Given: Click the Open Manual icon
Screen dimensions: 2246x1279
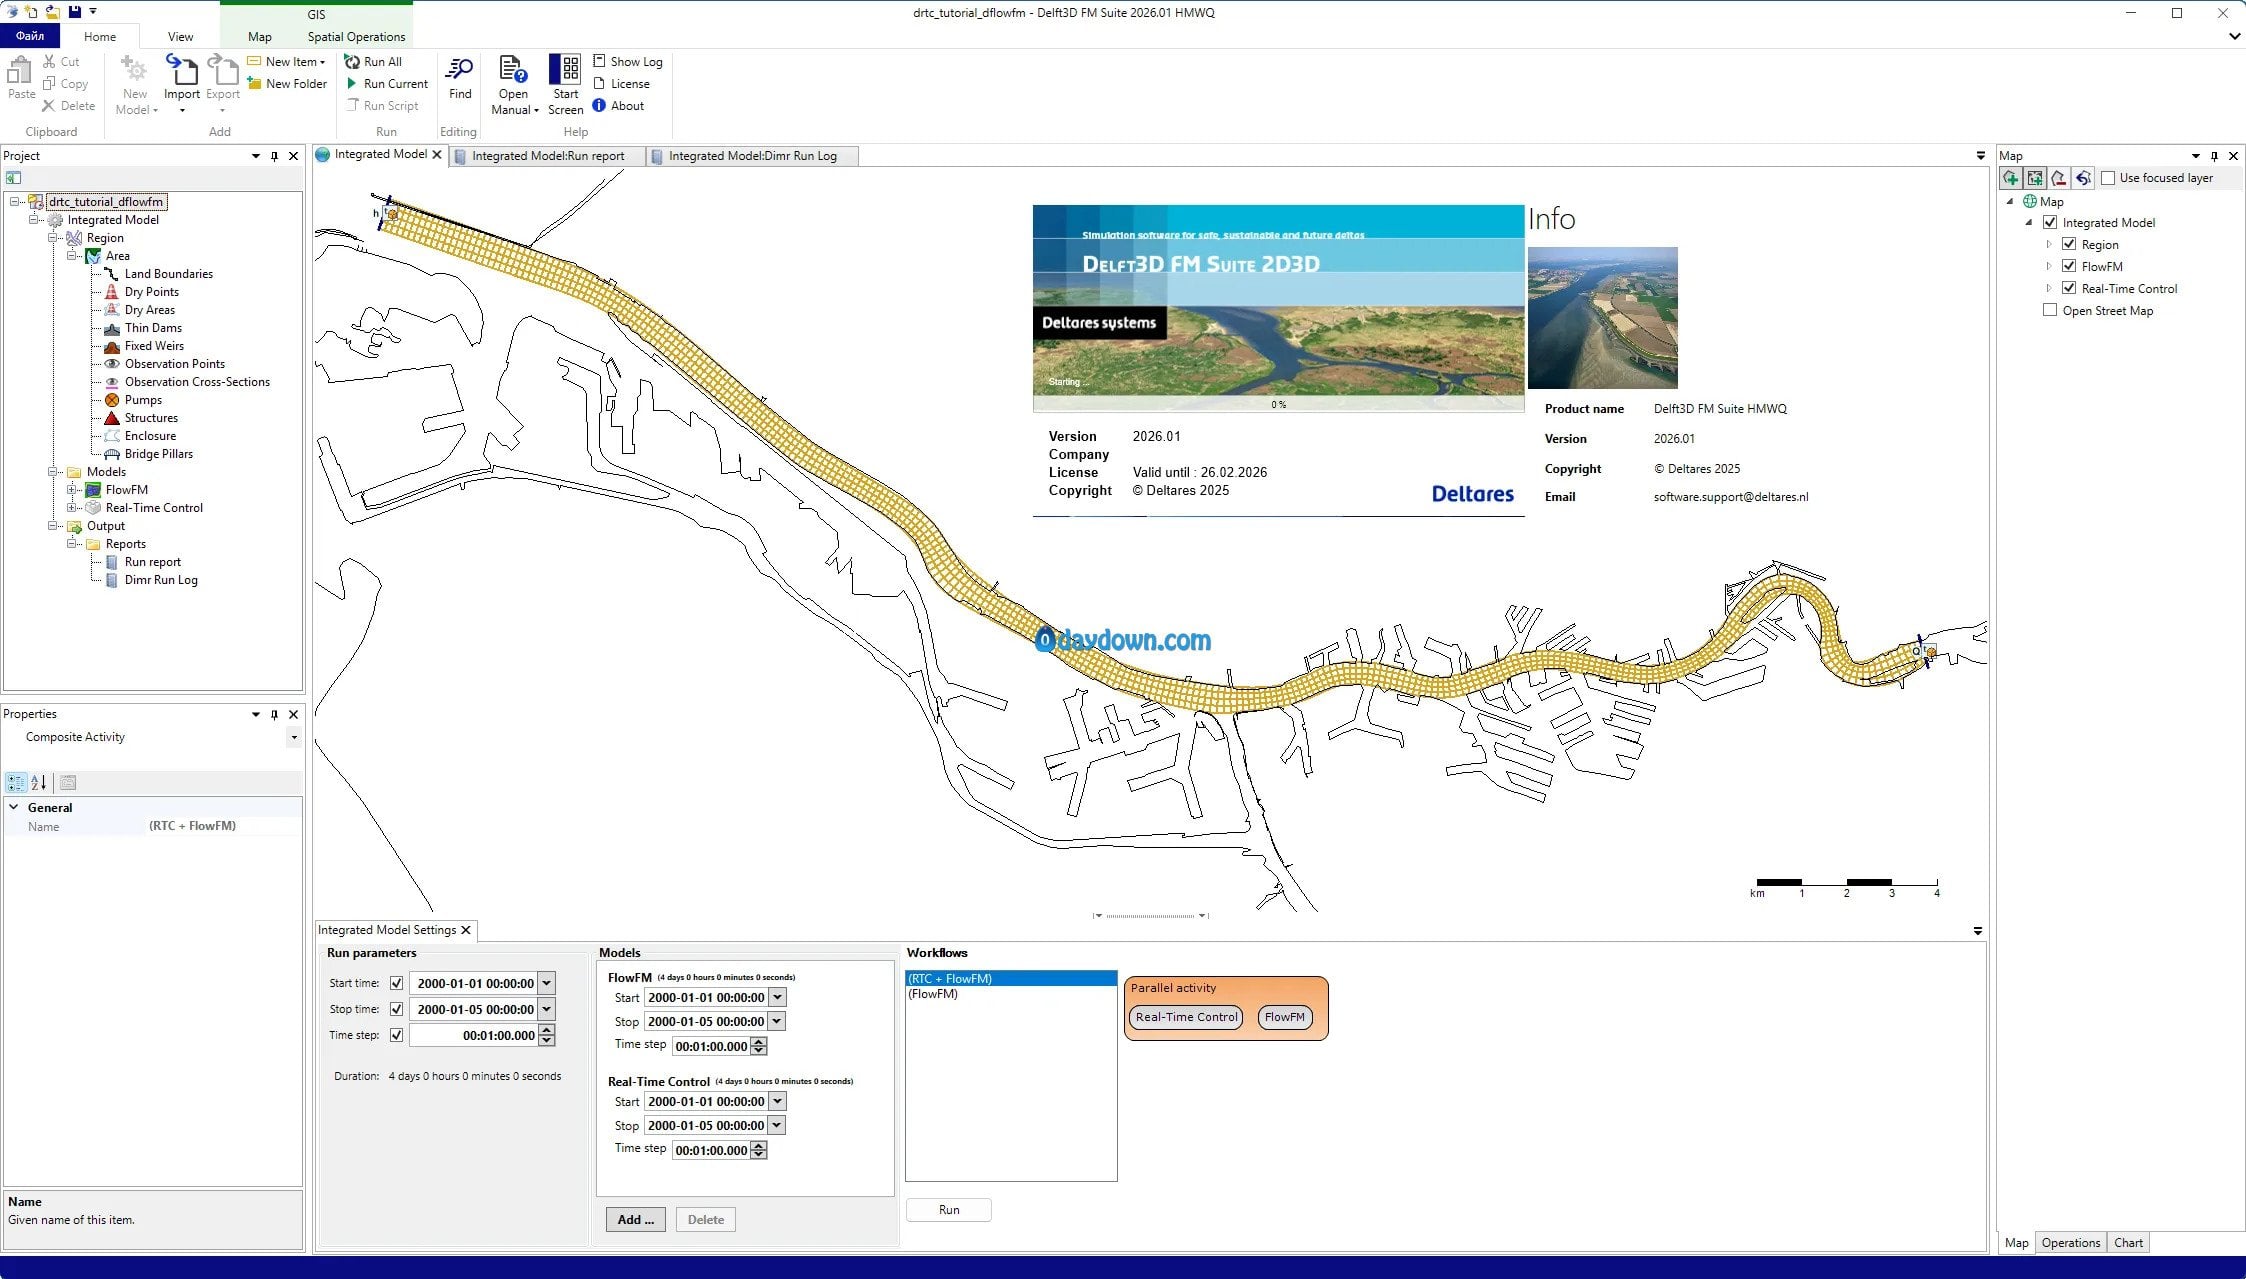Looking at the screenshot, I should coord(513,70).
